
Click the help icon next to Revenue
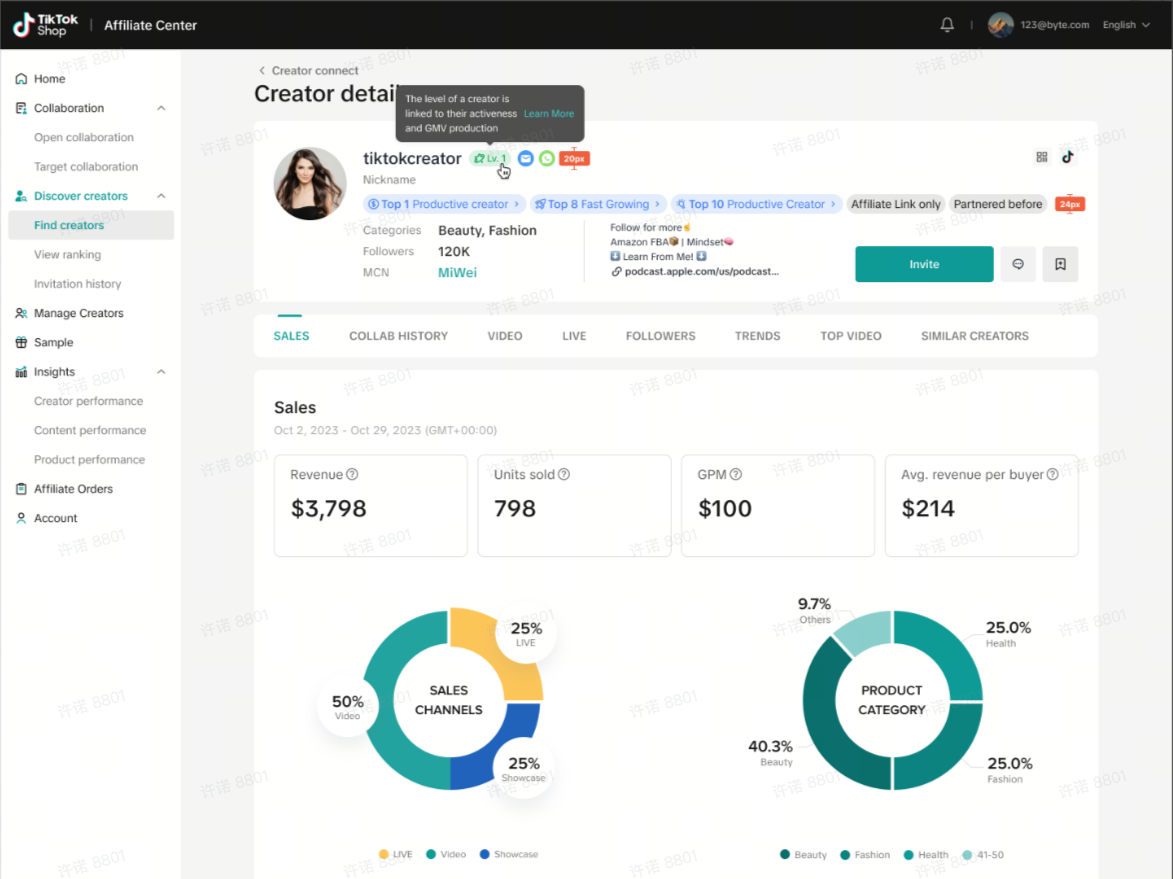tap(352, 475)
